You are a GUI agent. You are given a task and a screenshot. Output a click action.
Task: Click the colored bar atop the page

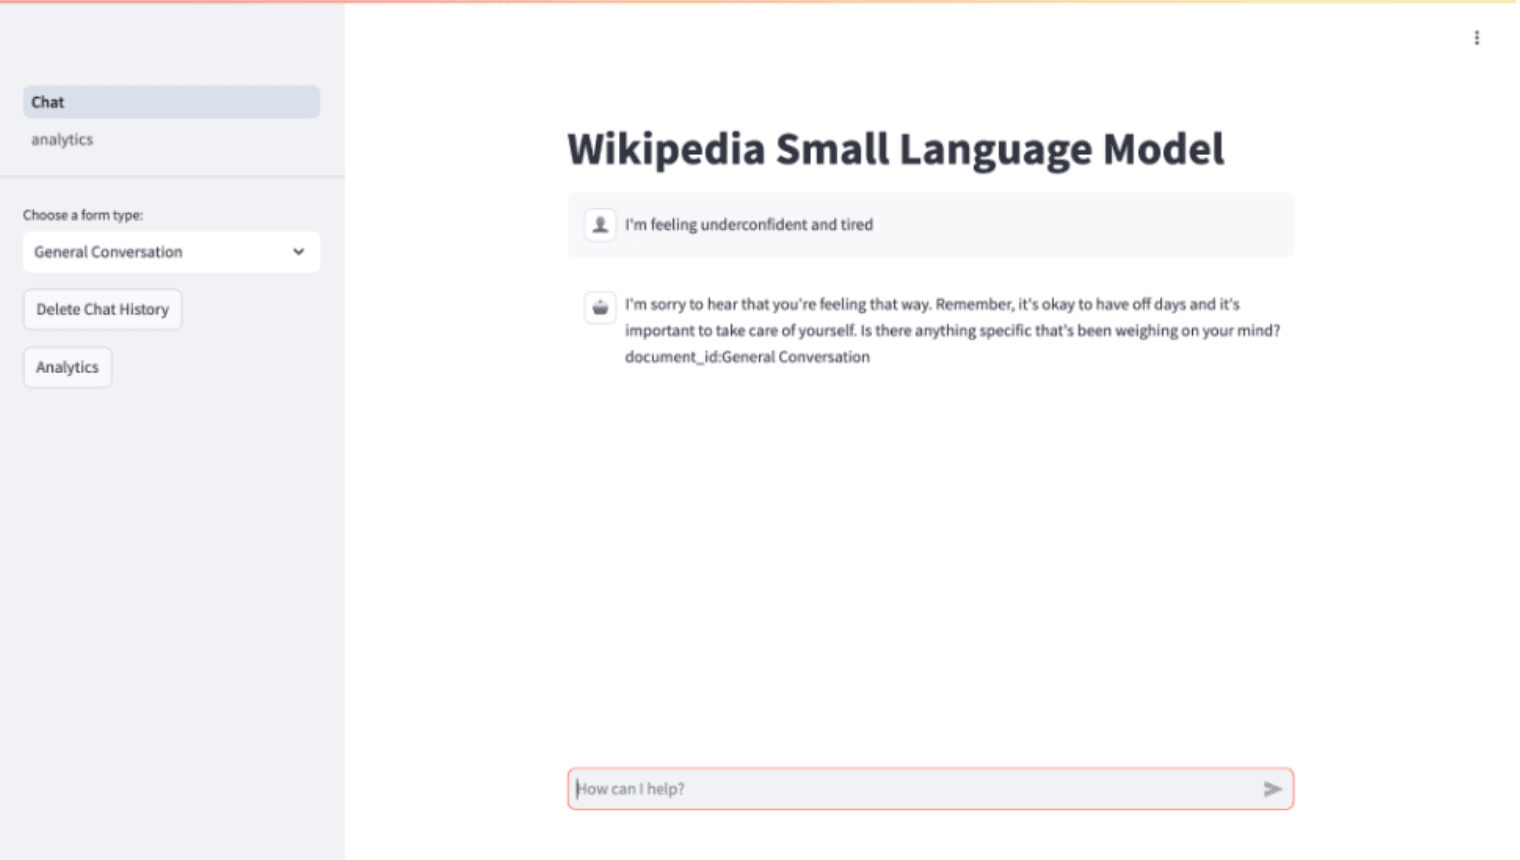pos(760,2)
